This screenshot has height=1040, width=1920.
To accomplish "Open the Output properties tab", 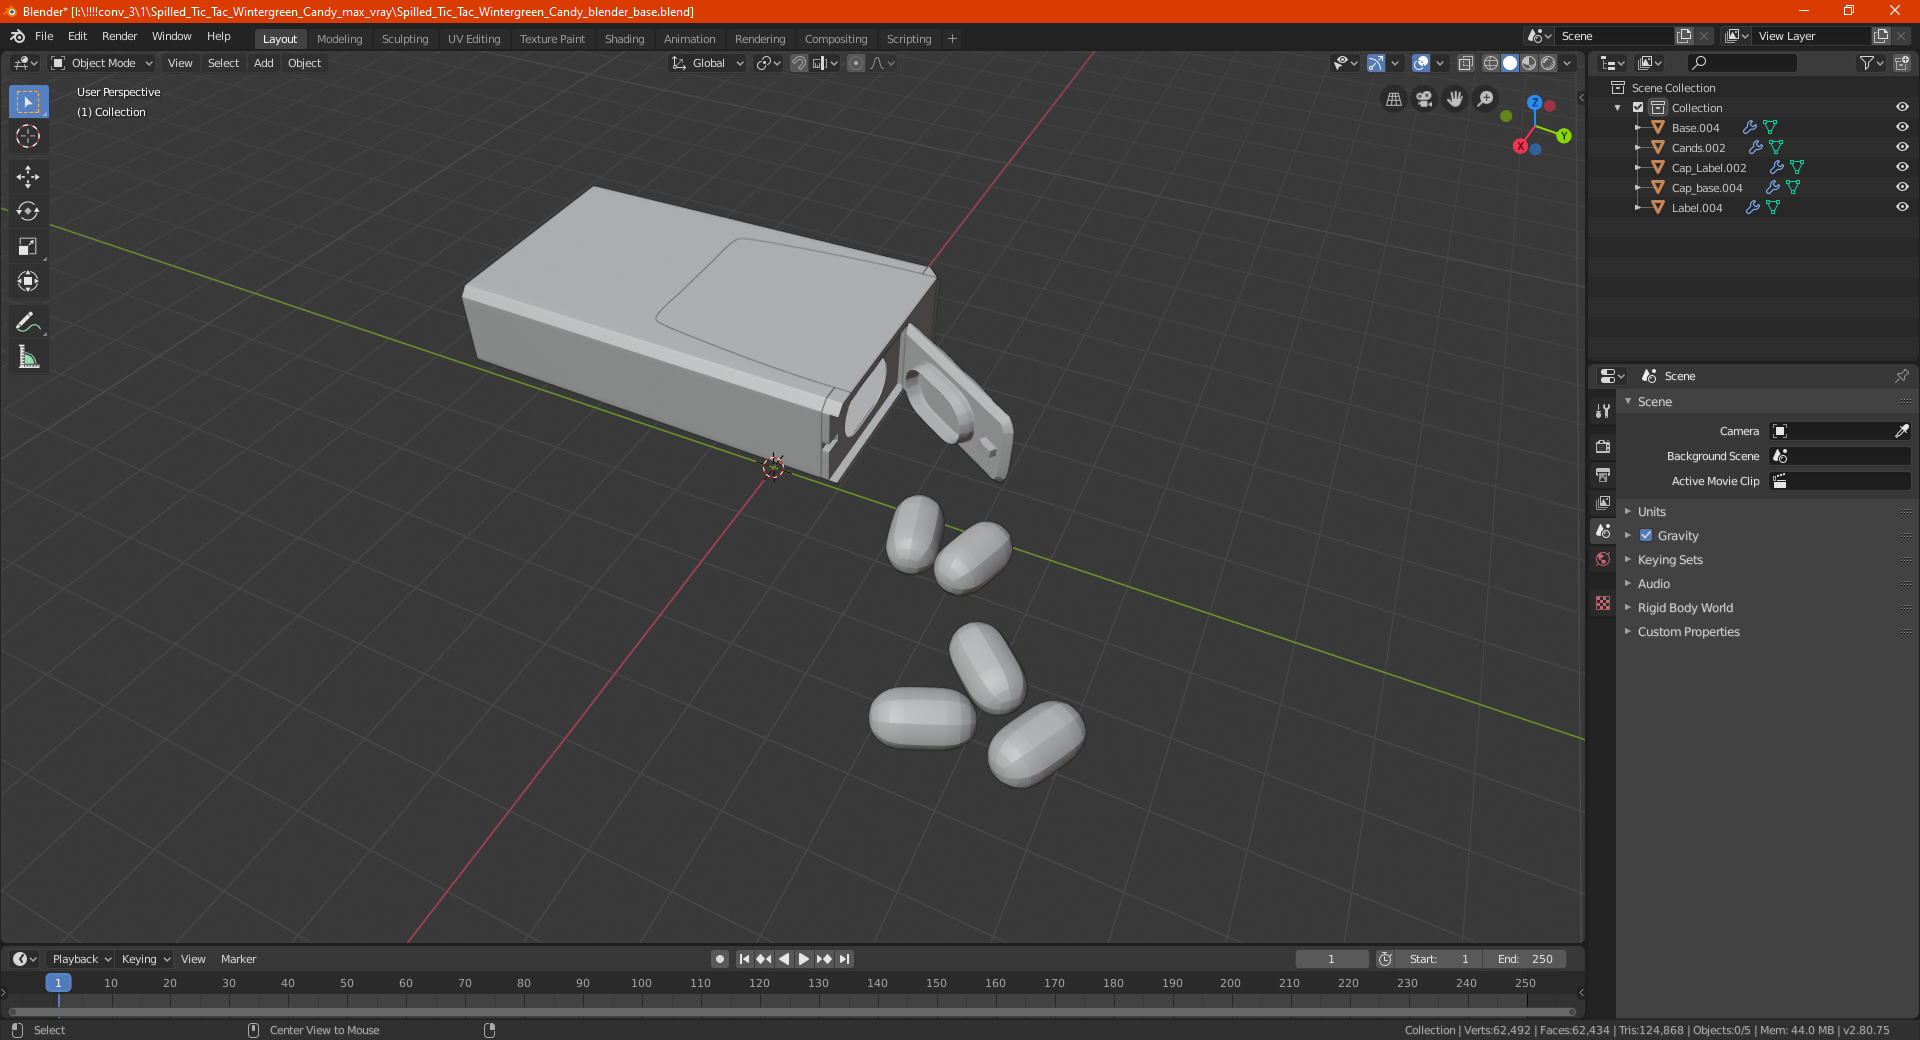I will click(1603, 474).
